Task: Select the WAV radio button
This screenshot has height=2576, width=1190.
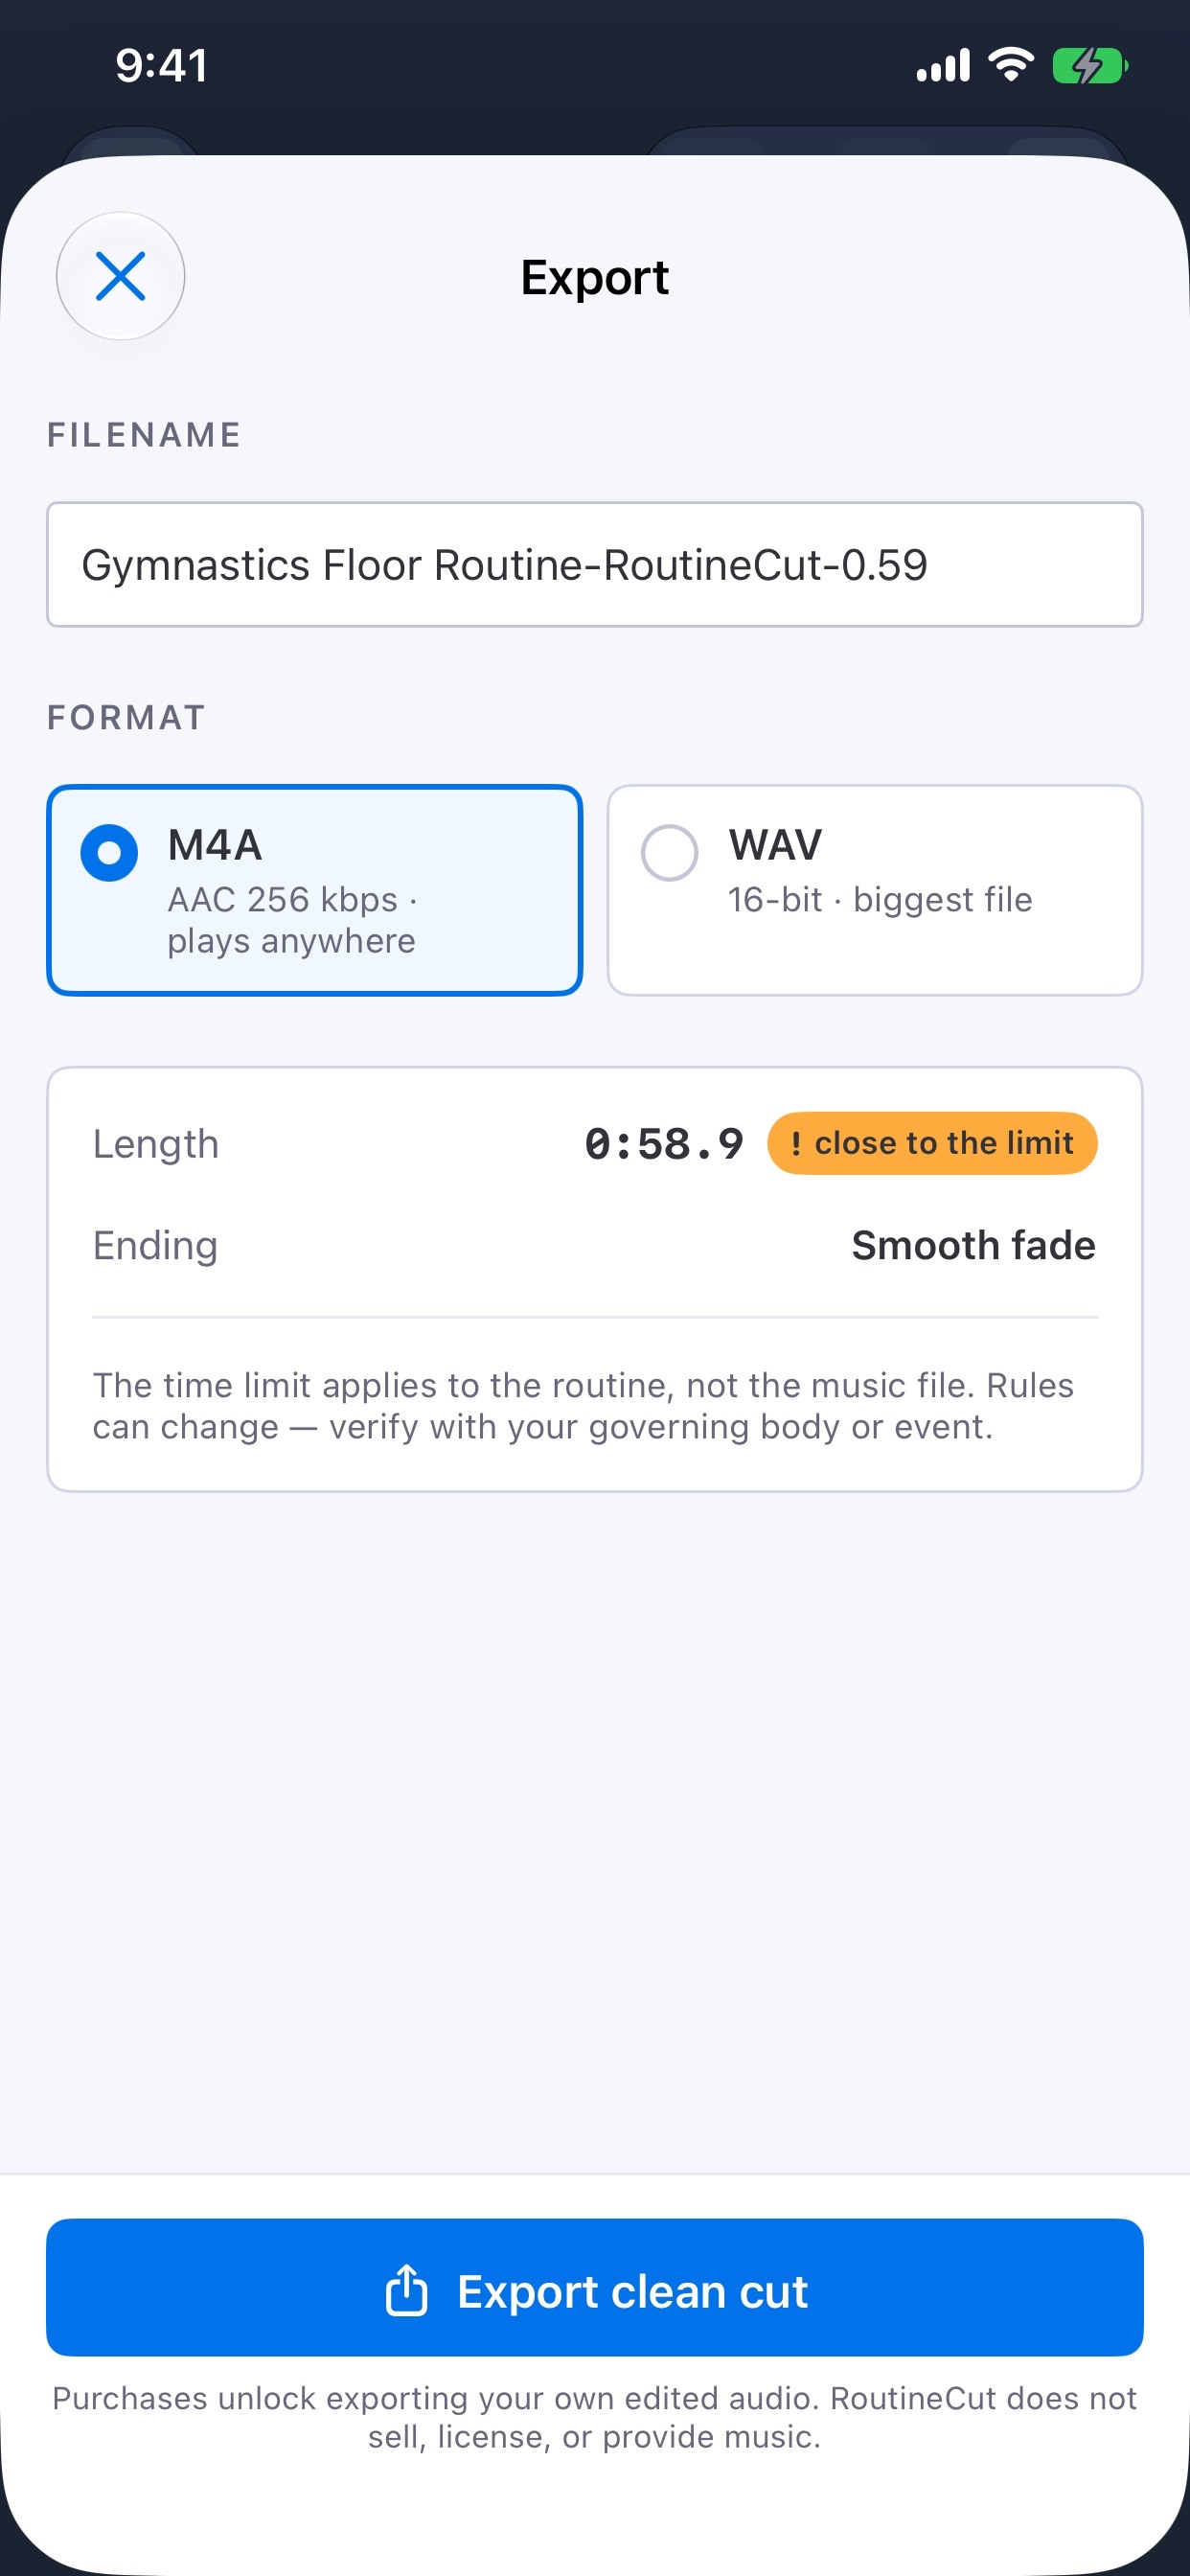Action: coord(669,852)
